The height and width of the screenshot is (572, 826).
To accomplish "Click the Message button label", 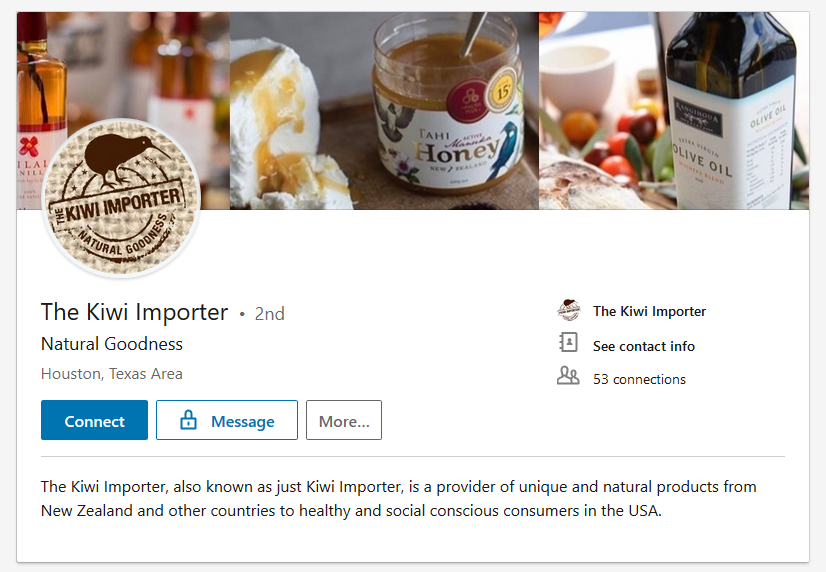I will [242, 422].
